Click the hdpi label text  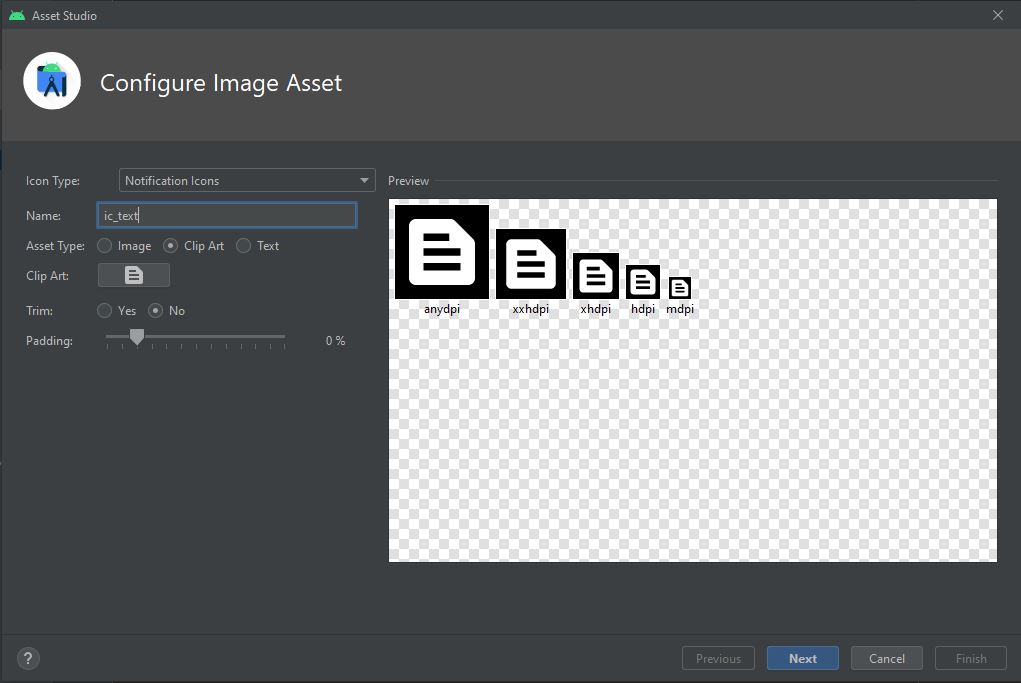point(643,309)
